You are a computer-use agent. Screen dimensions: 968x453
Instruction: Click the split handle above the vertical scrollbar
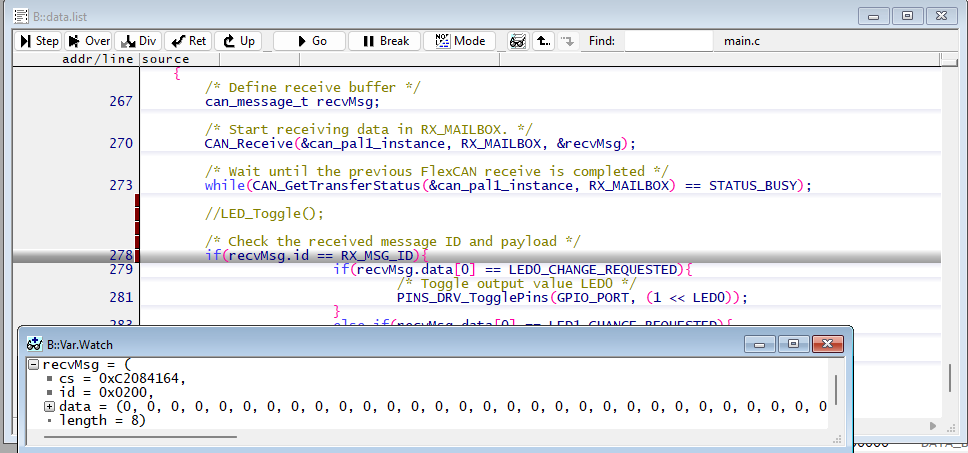pos(949,60)
